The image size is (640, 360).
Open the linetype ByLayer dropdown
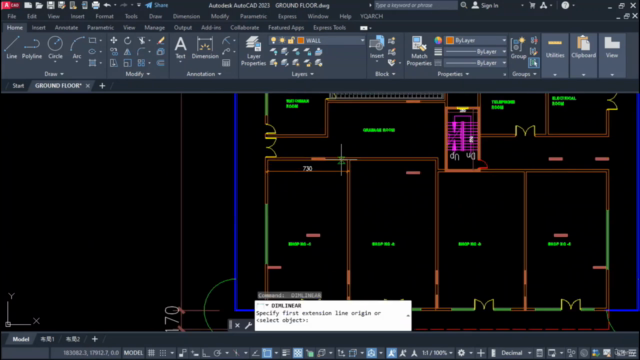pyautogui.click(x=504, y=63)
